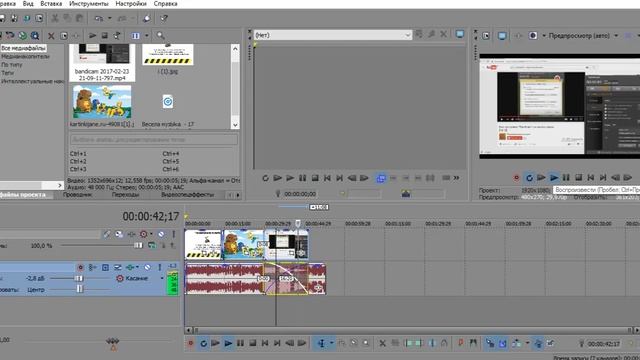The height and width of the screenshot is (360, 640).
Task: Mute the audio track
Action: coord(147,267)
